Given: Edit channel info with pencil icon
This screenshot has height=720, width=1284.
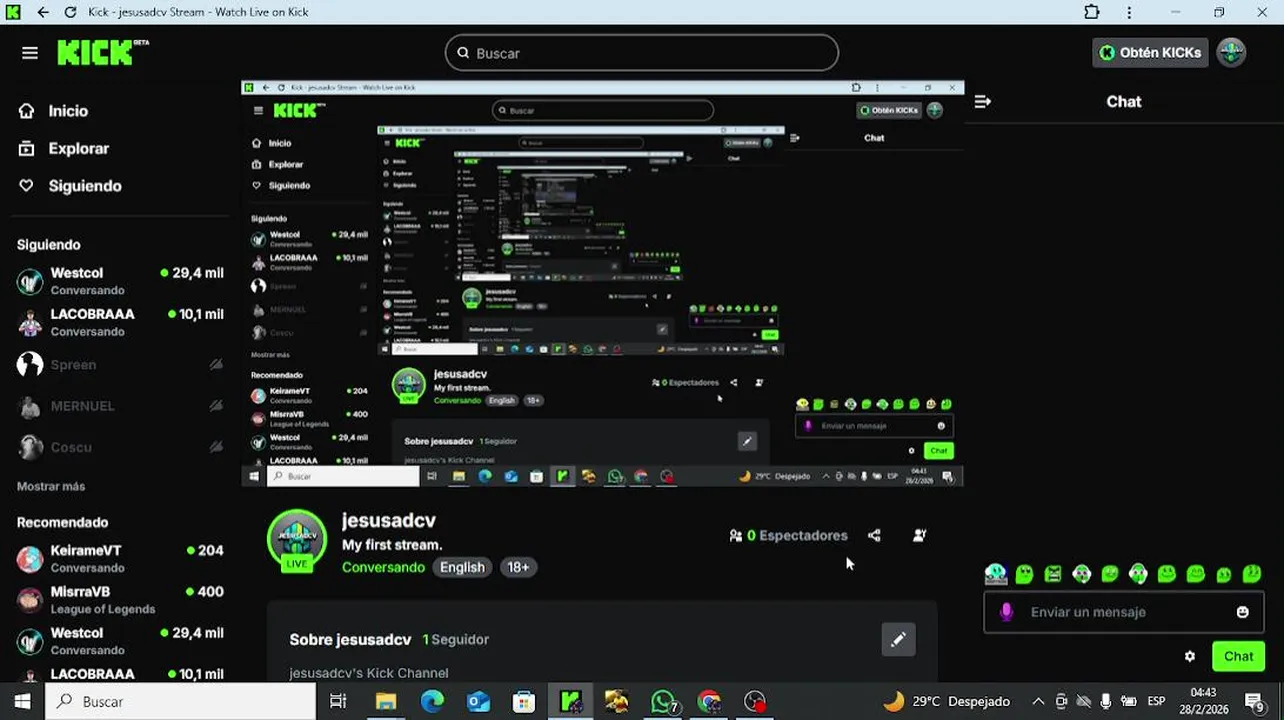Looking at the screenshot, I should pos(898,640).
